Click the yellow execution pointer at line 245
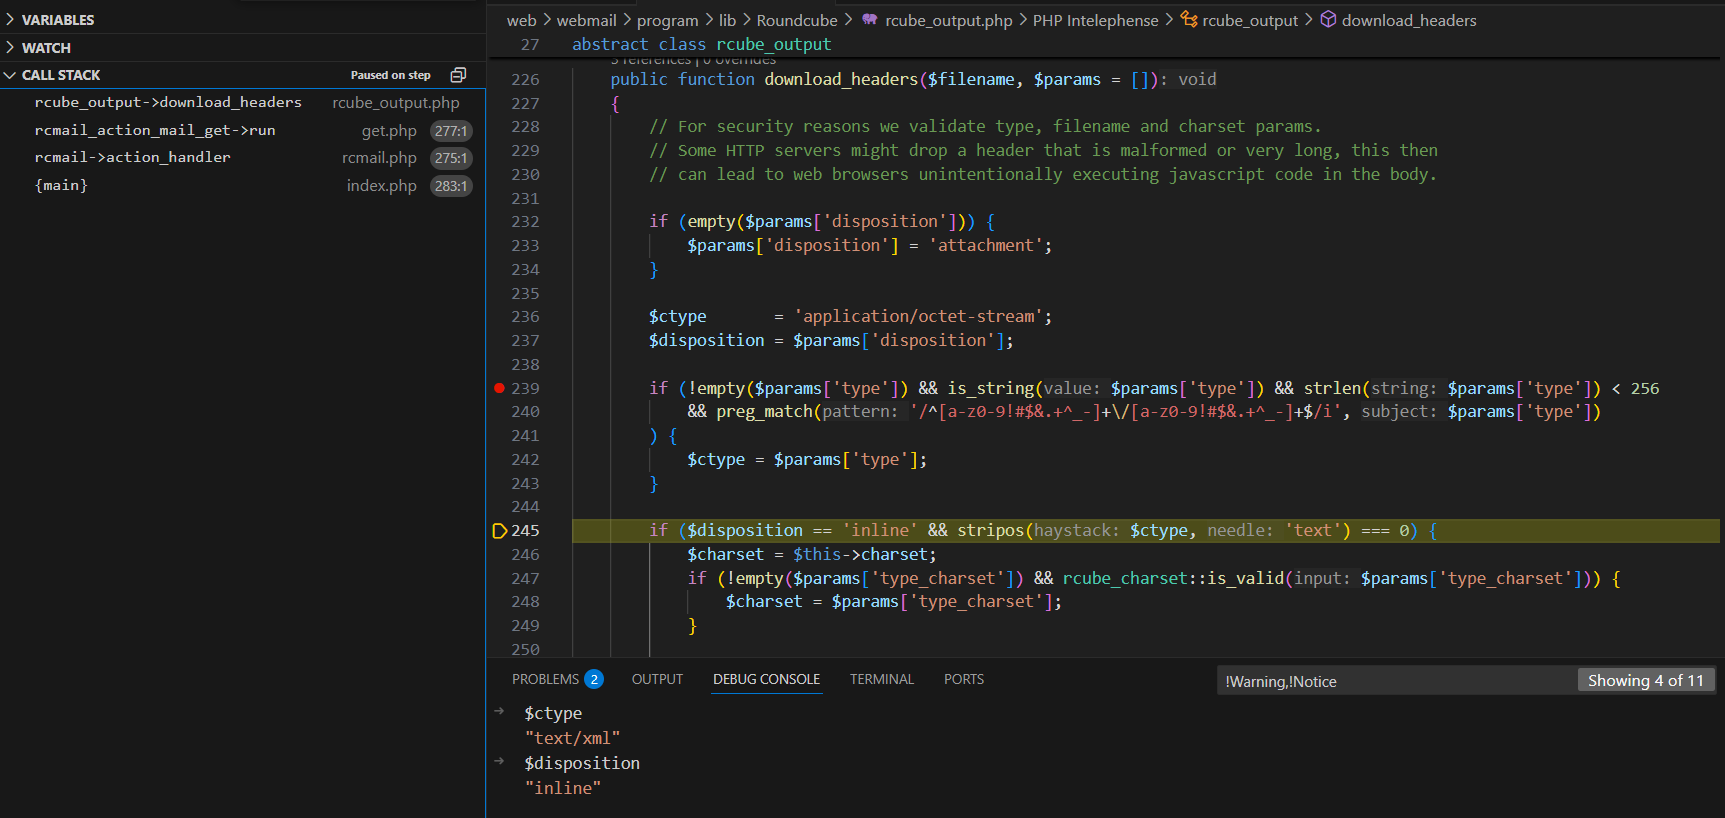The height and width of the screenshot is (818, 1725). [x=500, y=531]
